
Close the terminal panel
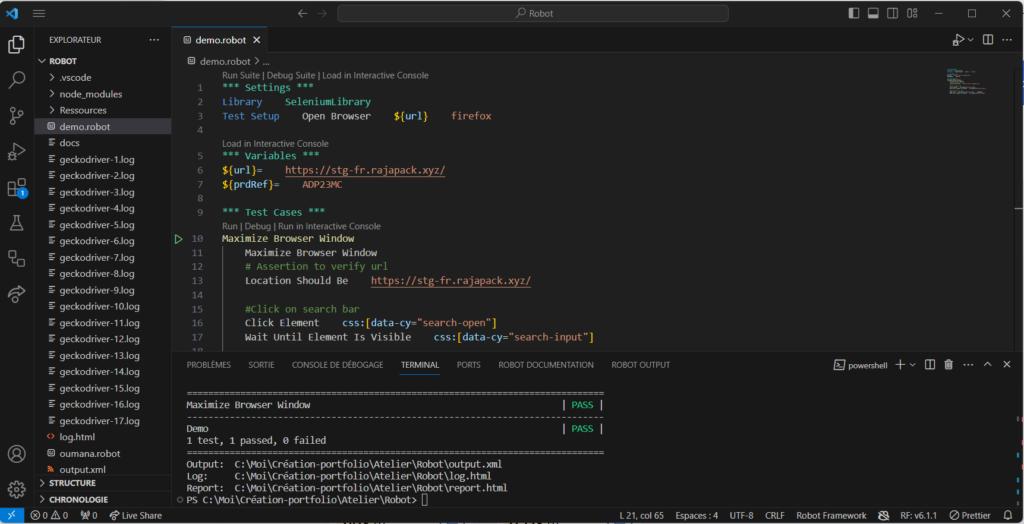1007,365
